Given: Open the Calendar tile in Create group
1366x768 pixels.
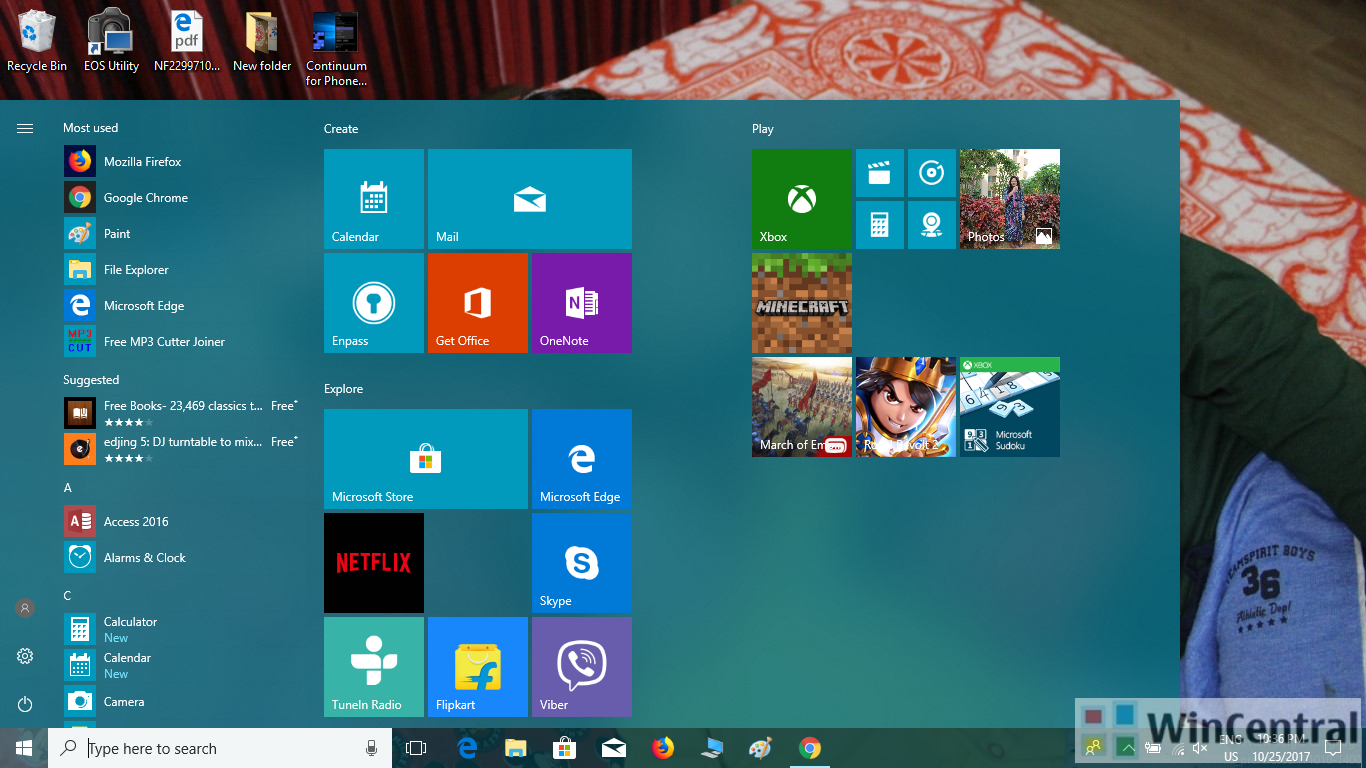Looking at the screenshot, I should pyautogui.click(x=374, y=199).
